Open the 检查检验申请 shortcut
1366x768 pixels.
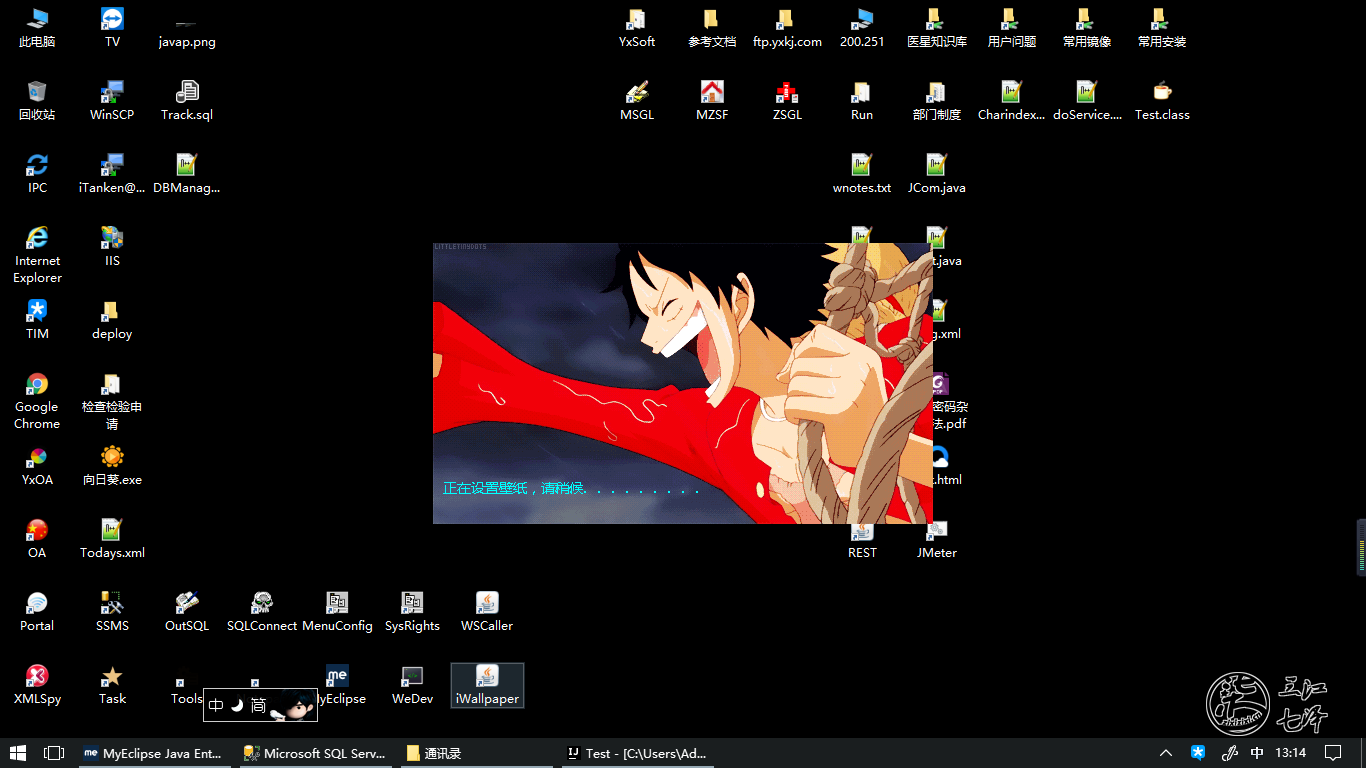point(112,401)
